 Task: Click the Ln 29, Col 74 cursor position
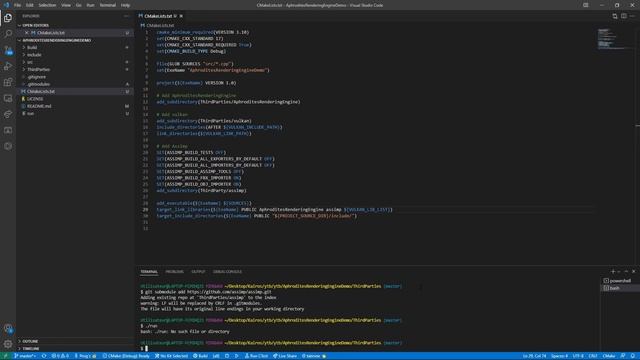[x=535, y=356]
